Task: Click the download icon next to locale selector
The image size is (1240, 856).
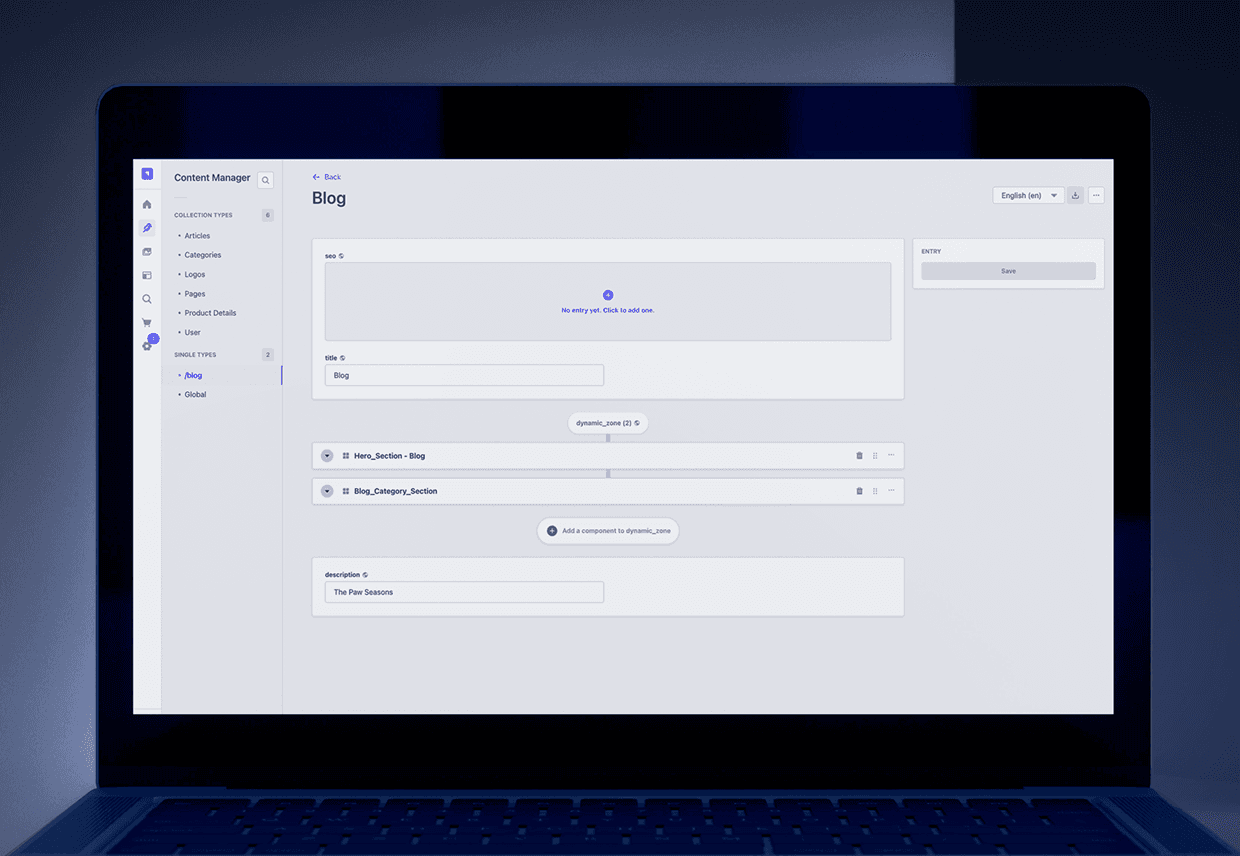Action: (x=1075, y=196)
